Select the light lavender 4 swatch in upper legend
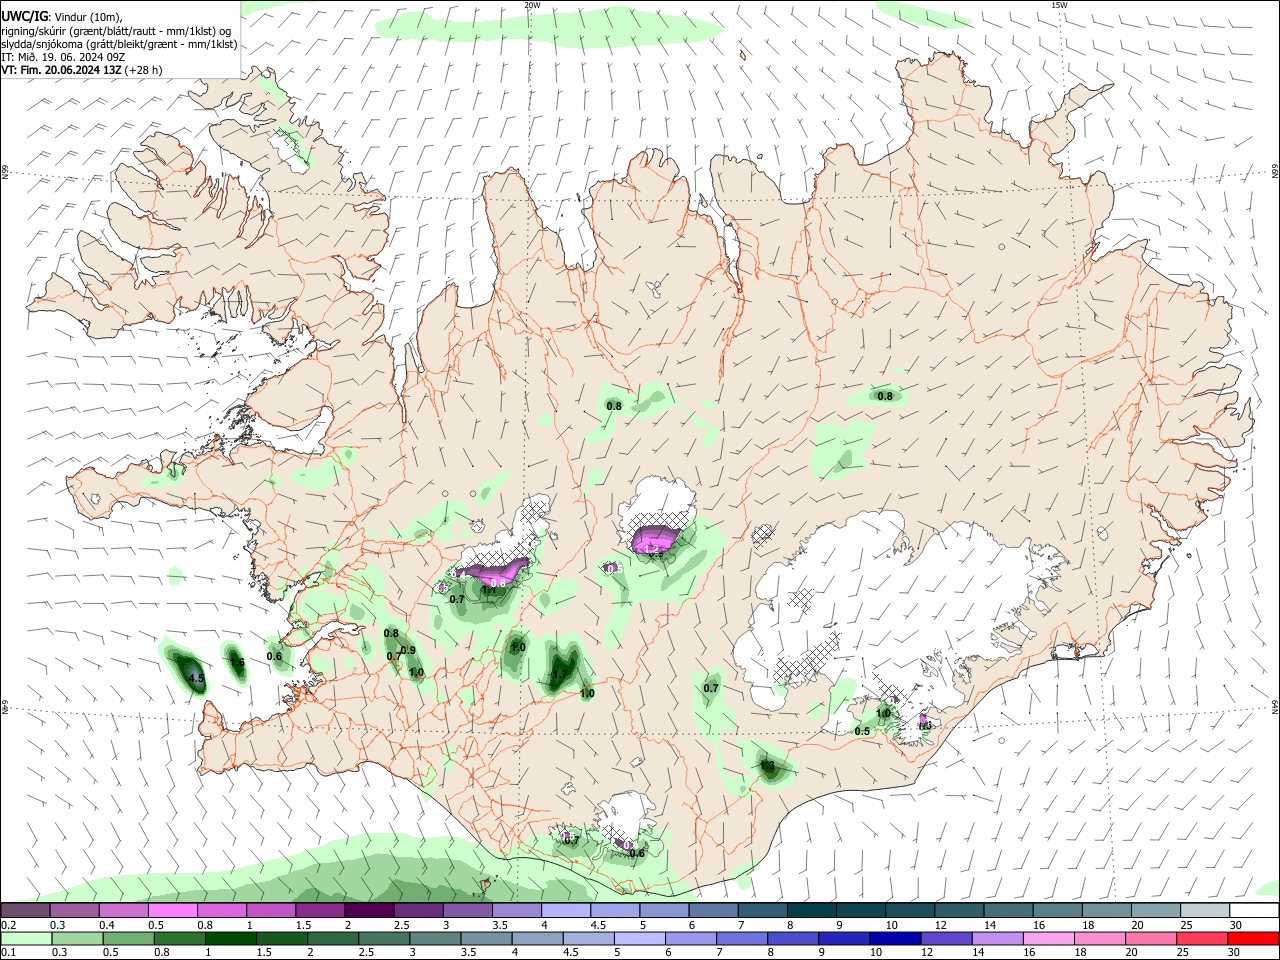Screen dimensions: 1280x960 [565, 910]
